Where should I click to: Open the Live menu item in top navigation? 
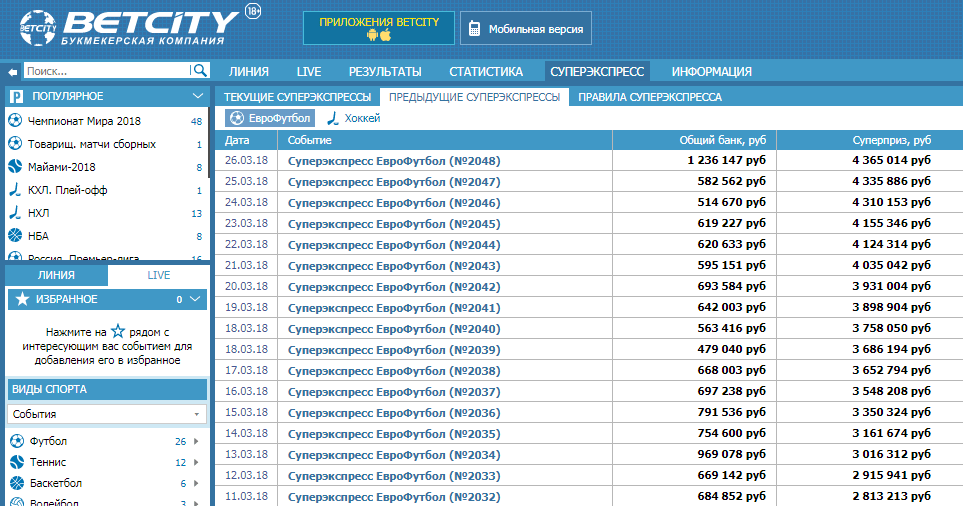[309, 71]
